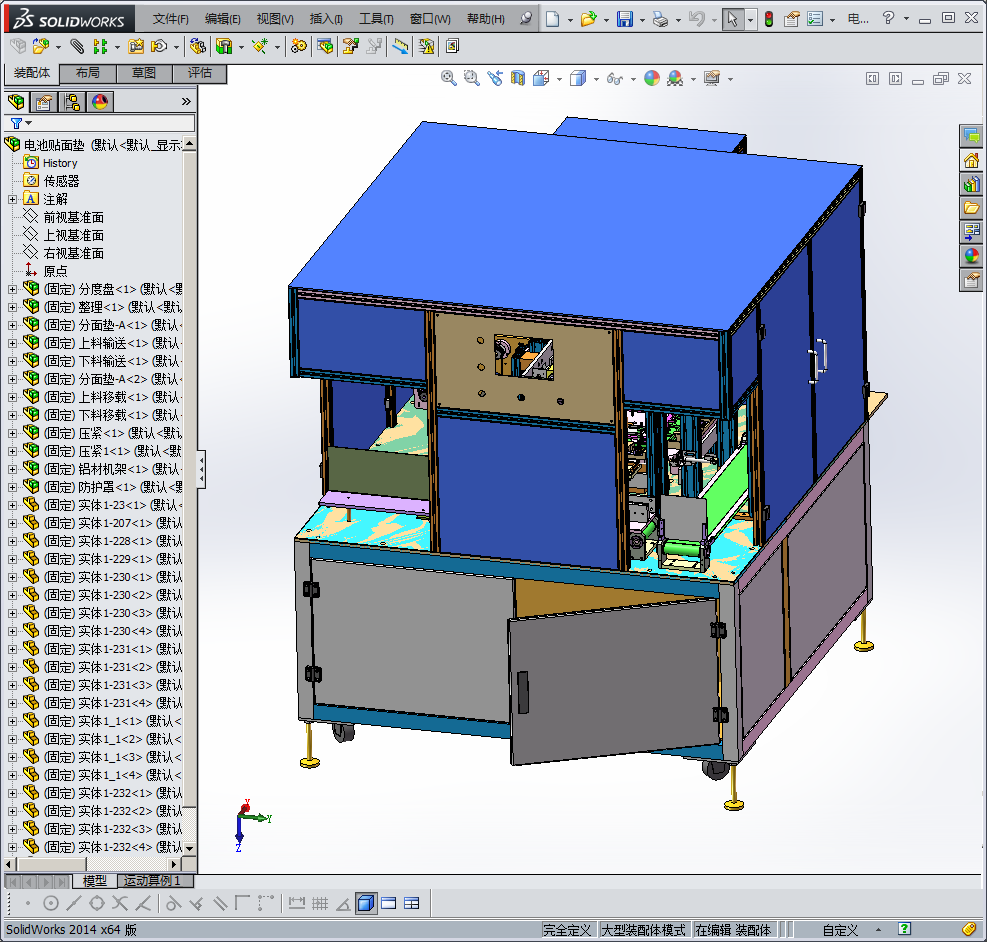Screen dimensions: 987x942
Task: Open the 视图(V) menu
Action: click(x=275, y=19)
